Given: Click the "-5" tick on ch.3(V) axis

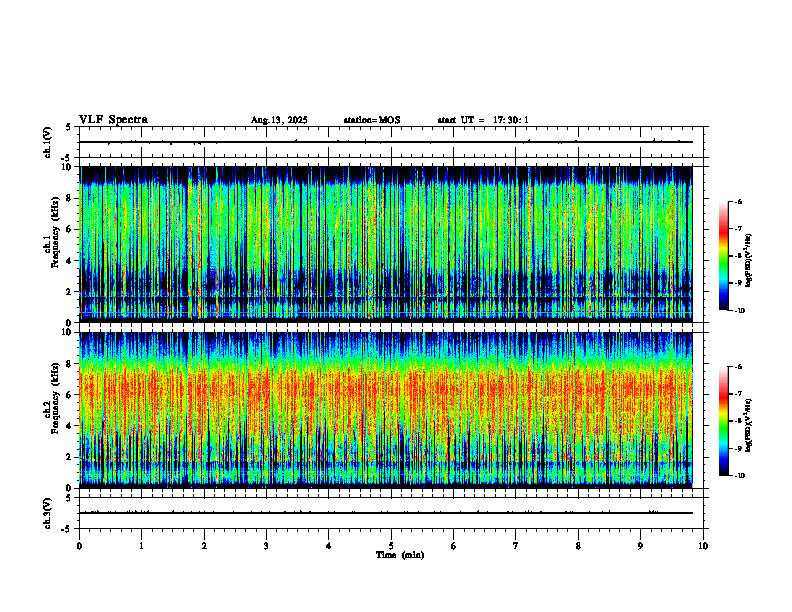Looking at the screenshot, I should [x=66, y=529].
